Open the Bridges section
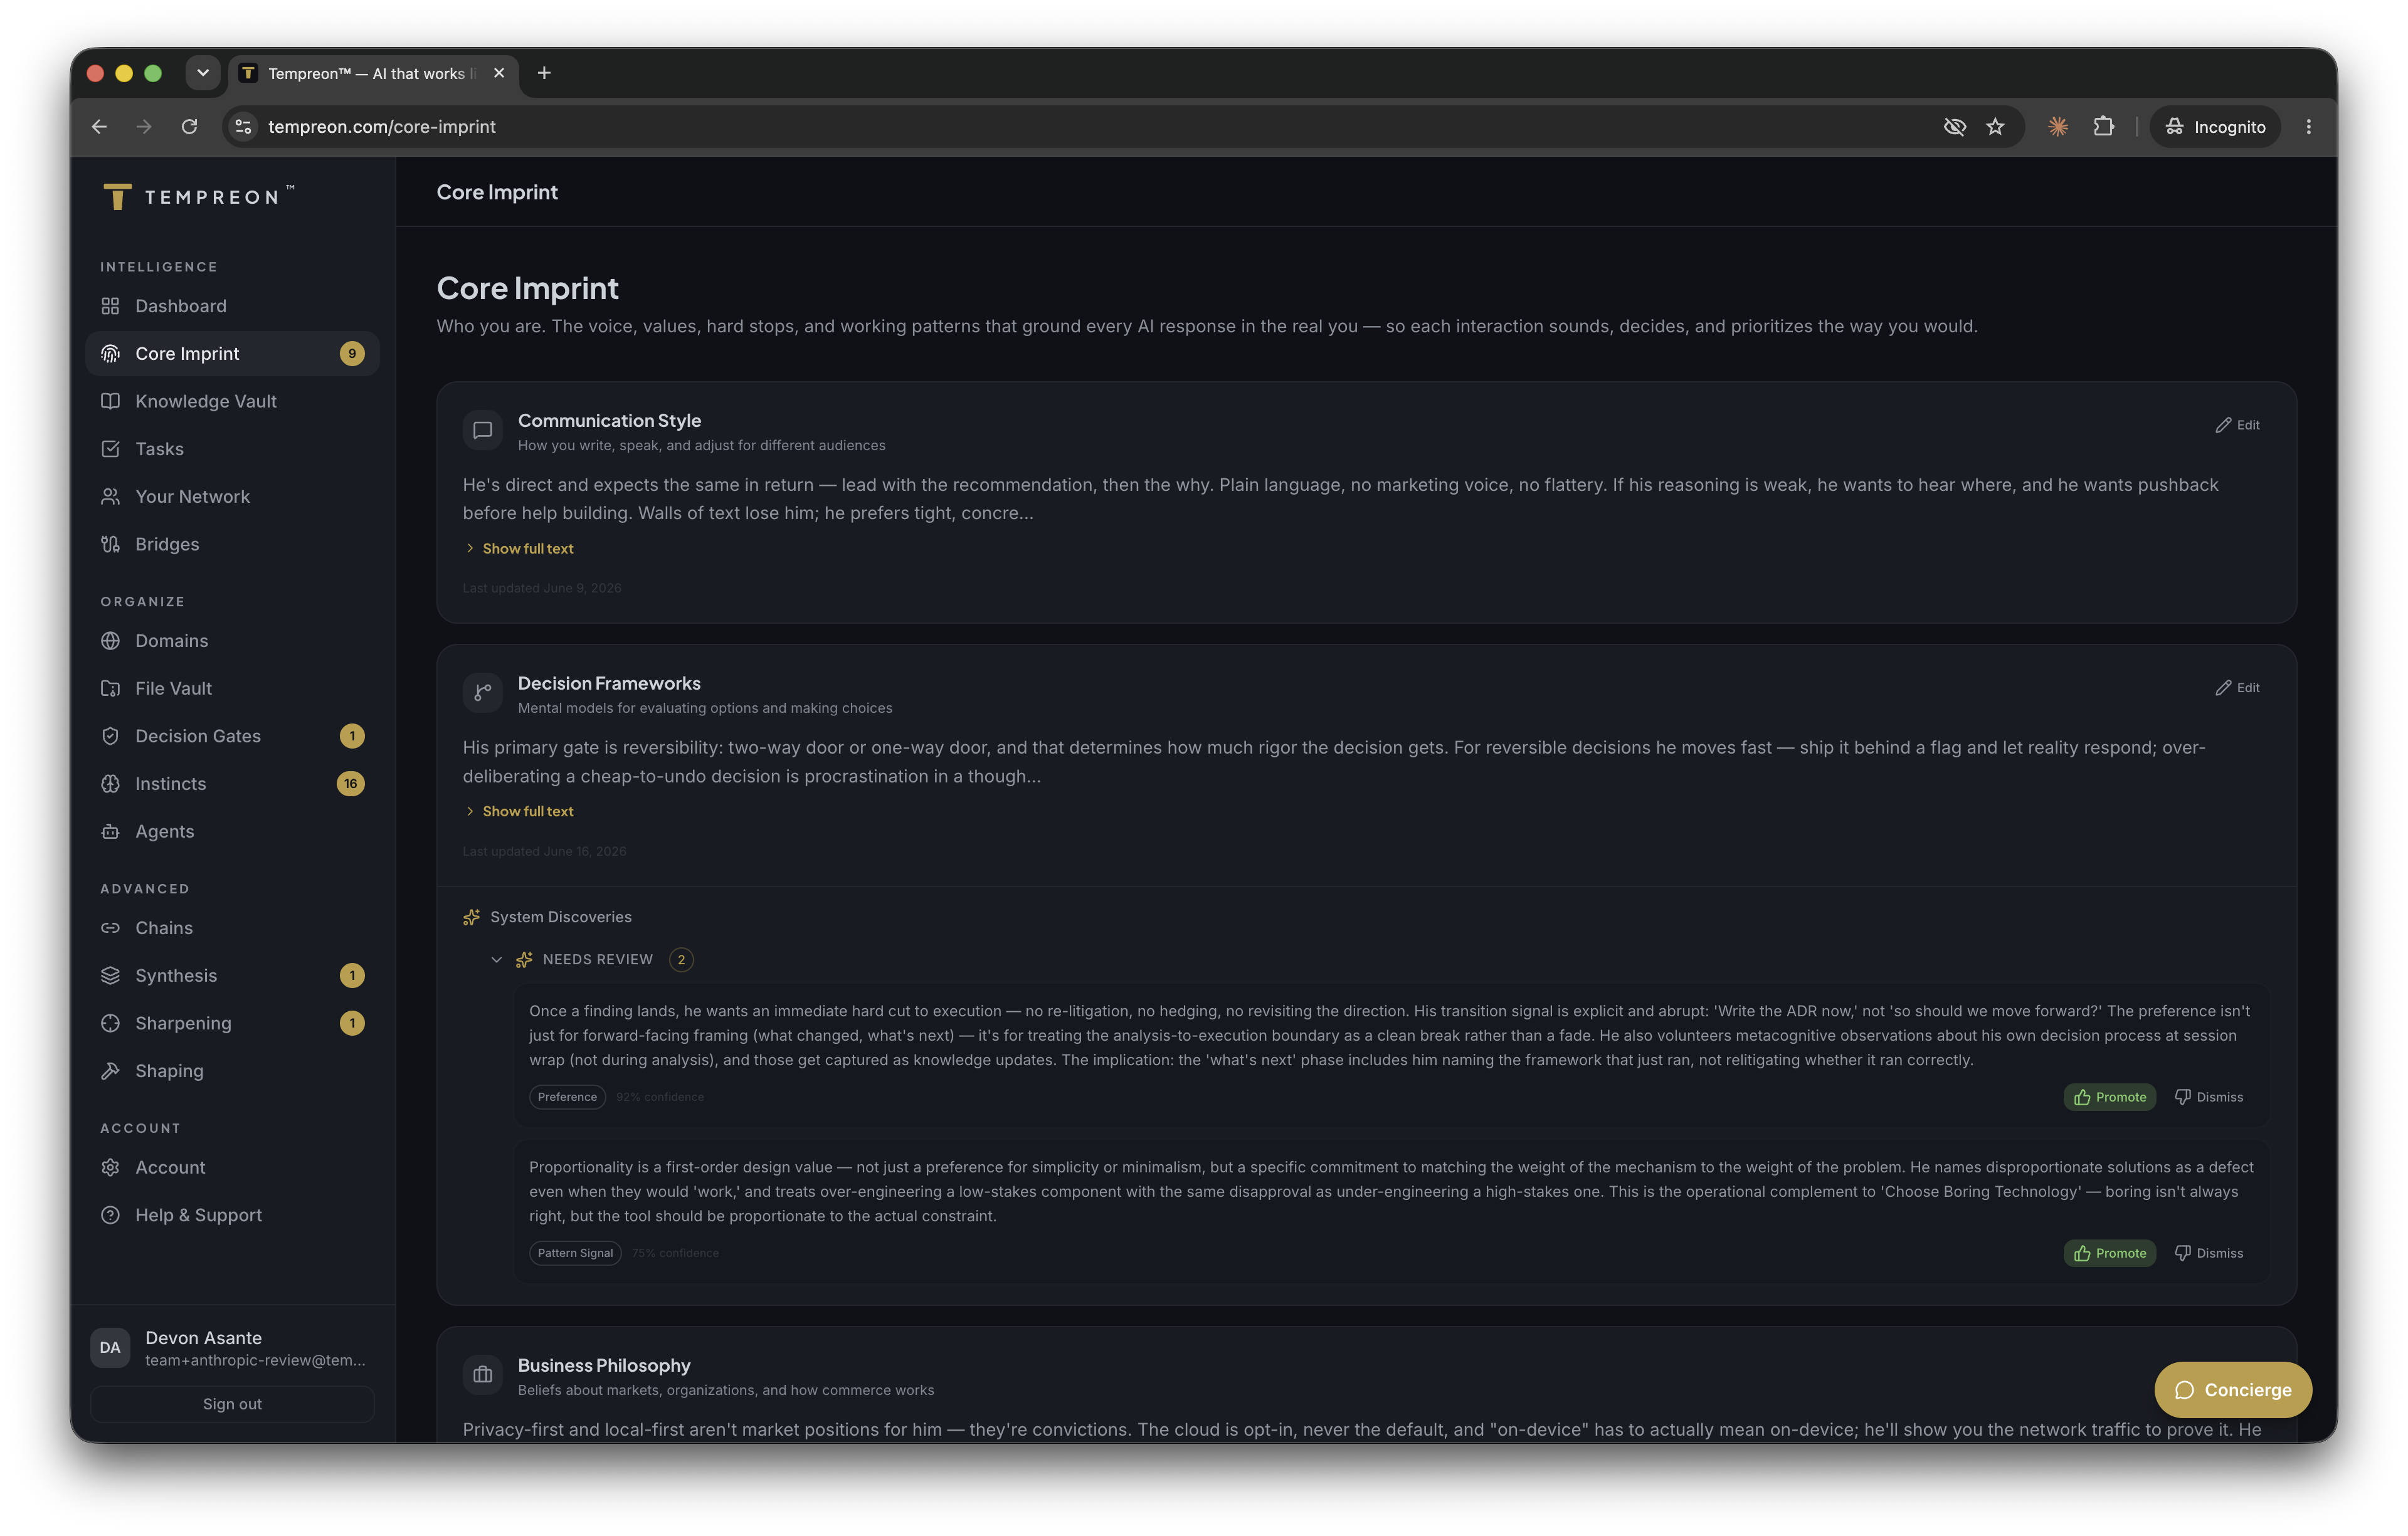 click(x=232, y=544)
